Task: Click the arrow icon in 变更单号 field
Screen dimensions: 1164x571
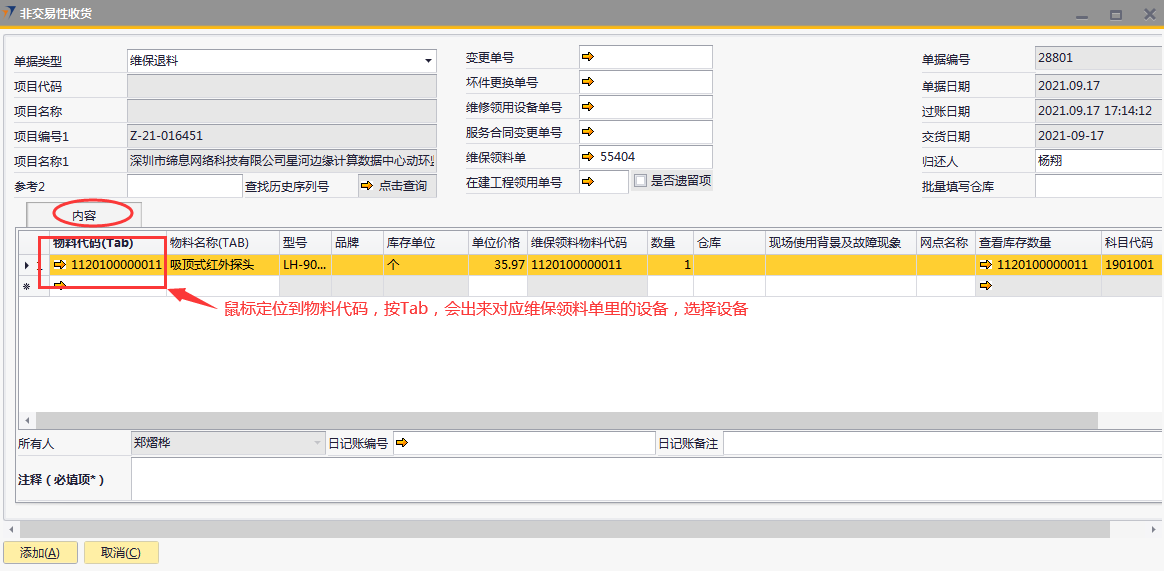Action: (x=588, y=57)
